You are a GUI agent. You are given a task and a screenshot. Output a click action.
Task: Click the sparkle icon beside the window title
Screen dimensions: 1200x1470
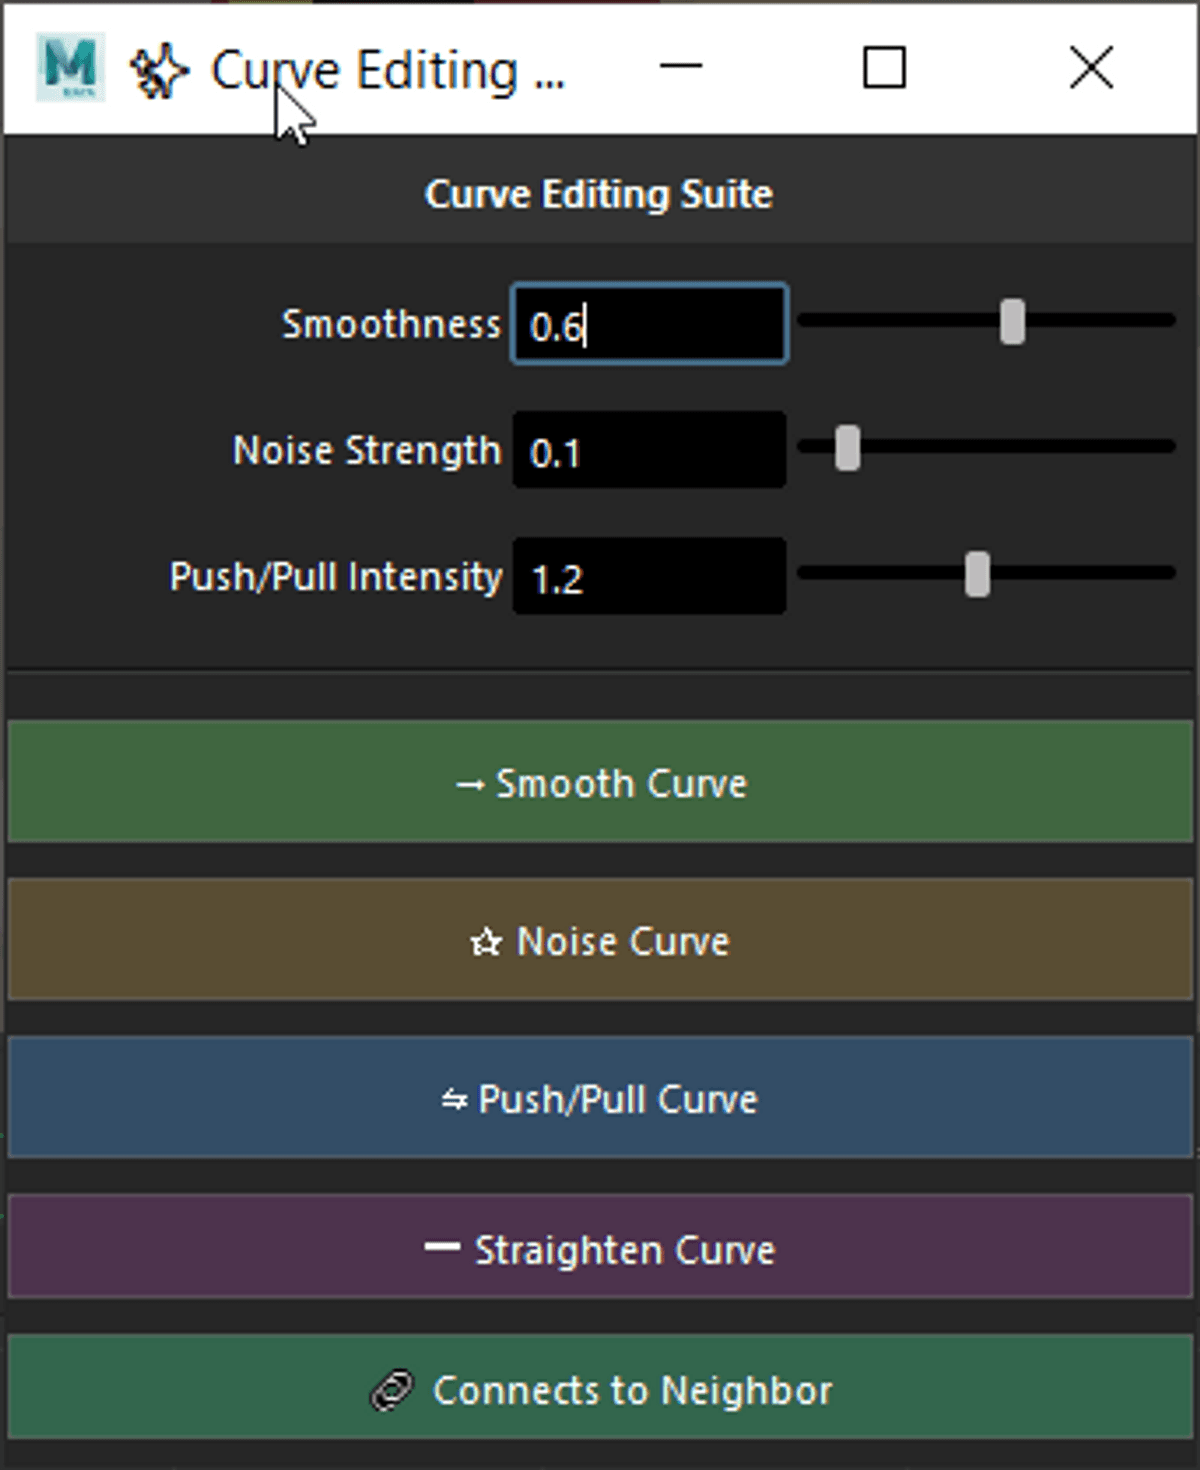click(159, 72)
